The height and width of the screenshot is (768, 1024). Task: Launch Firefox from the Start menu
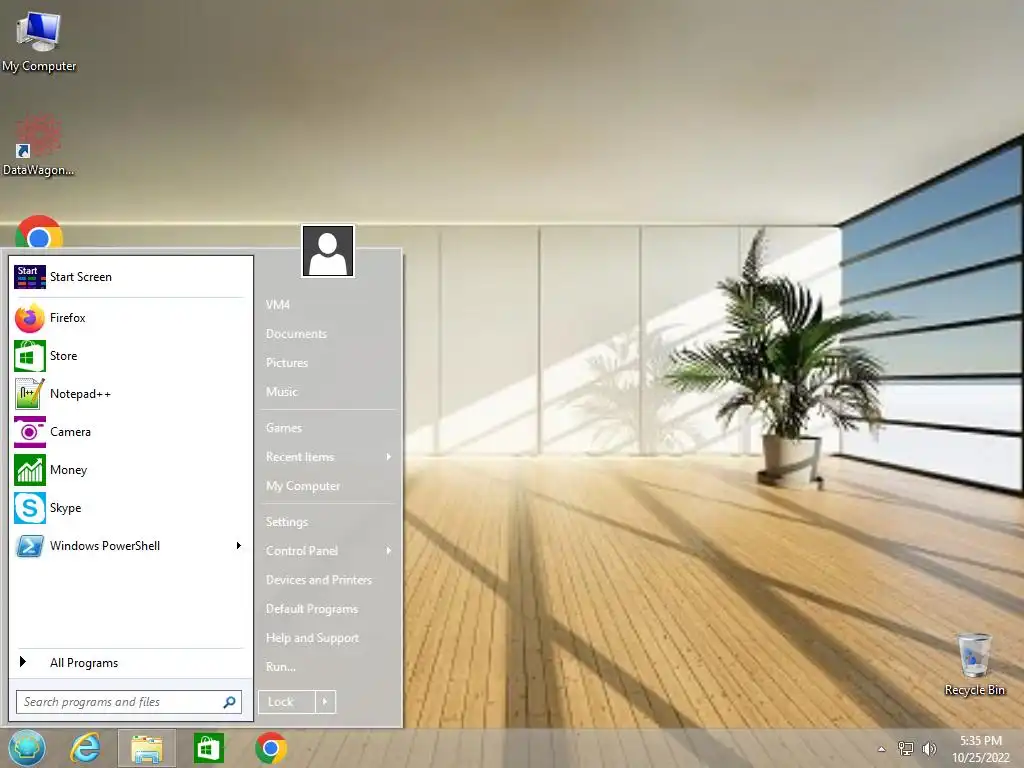point(30,318)
